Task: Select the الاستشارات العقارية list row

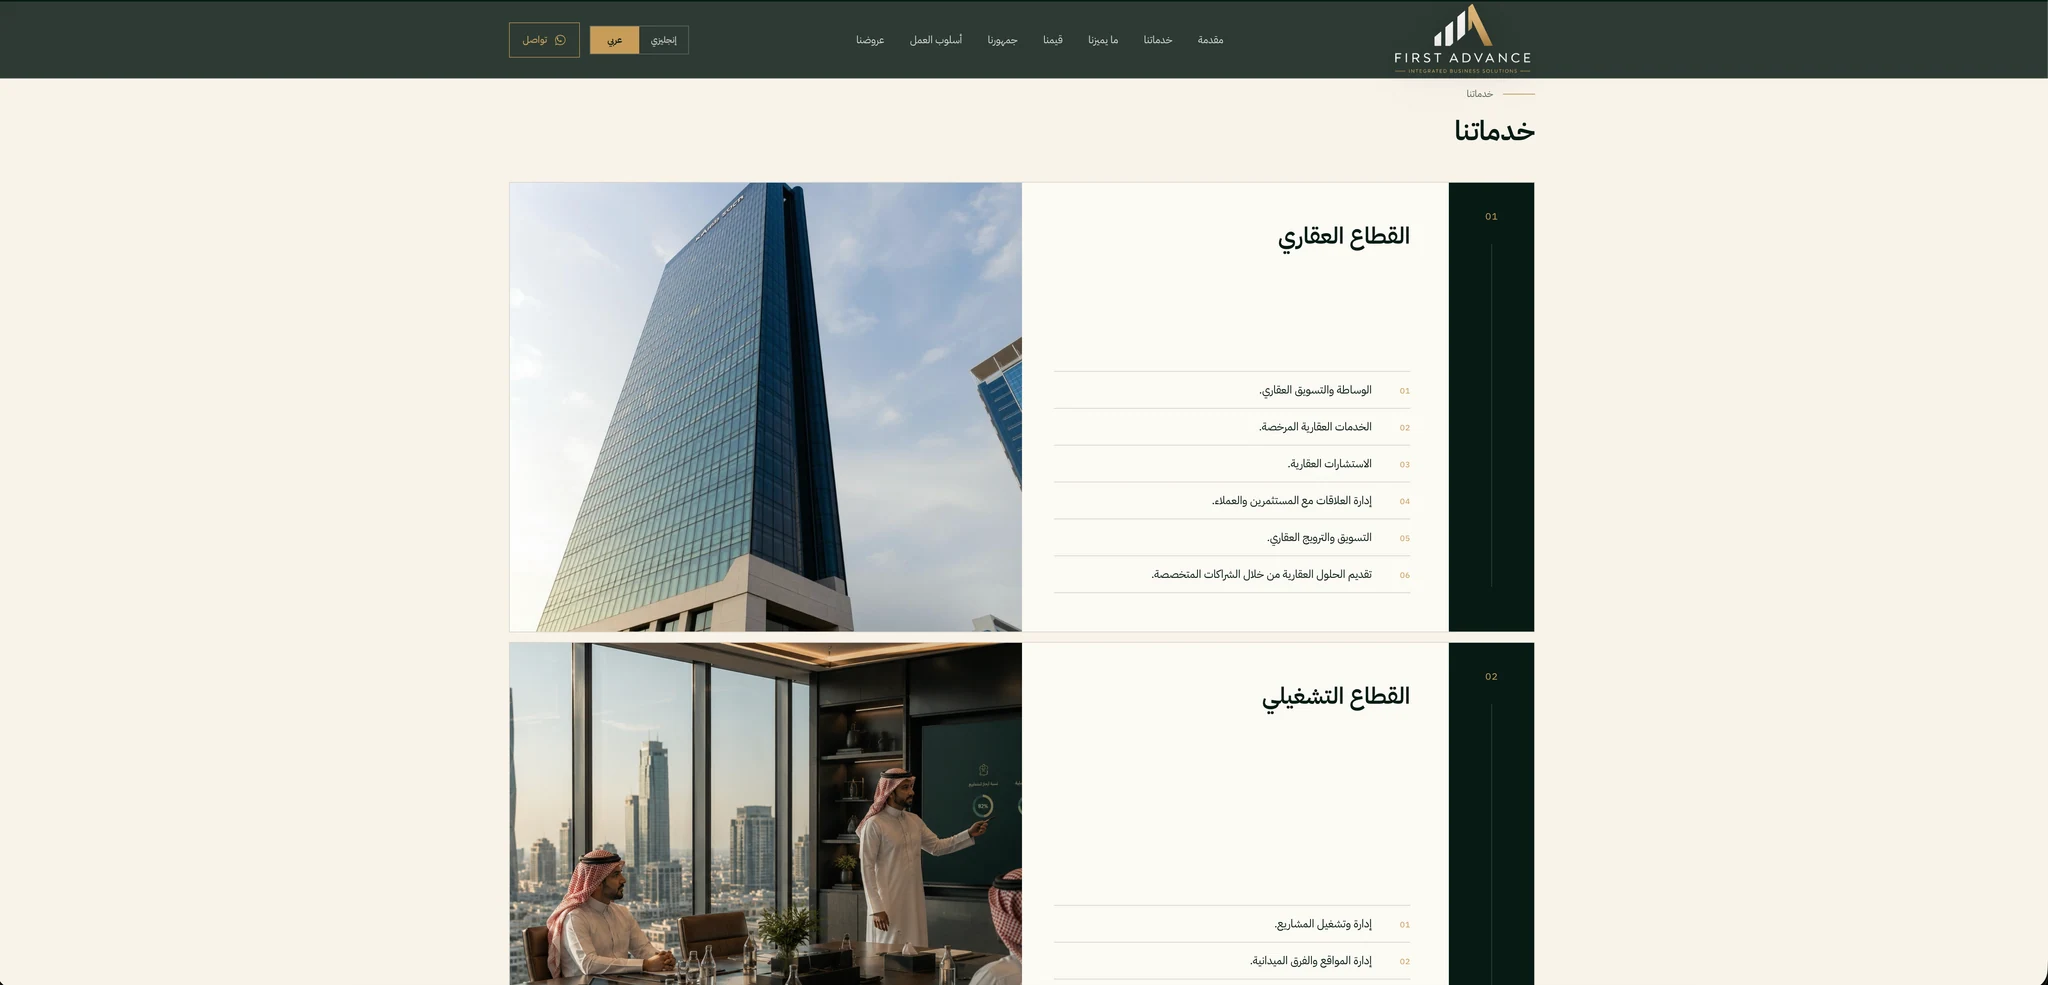Action: pyautogui.click(x=1232, y=464)
